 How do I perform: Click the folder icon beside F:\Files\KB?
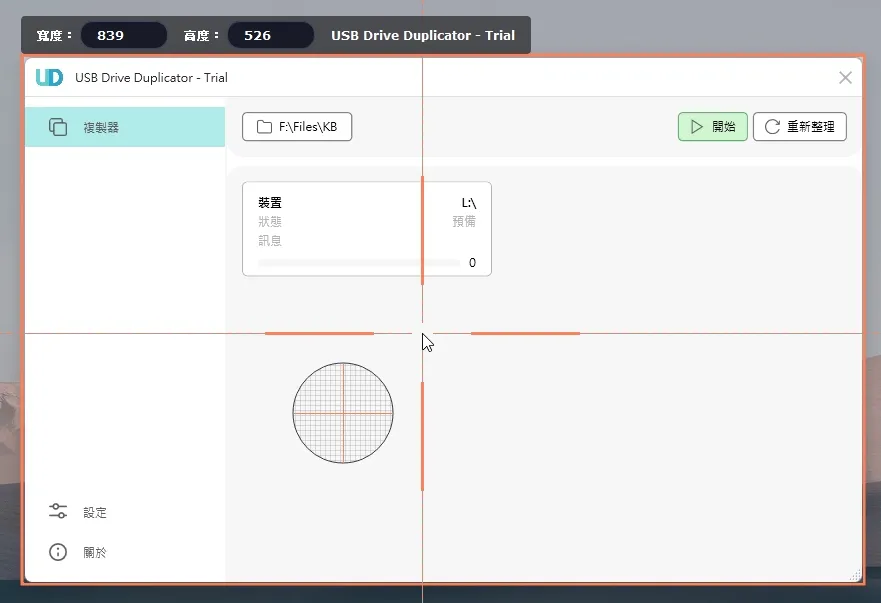(264, 127)
